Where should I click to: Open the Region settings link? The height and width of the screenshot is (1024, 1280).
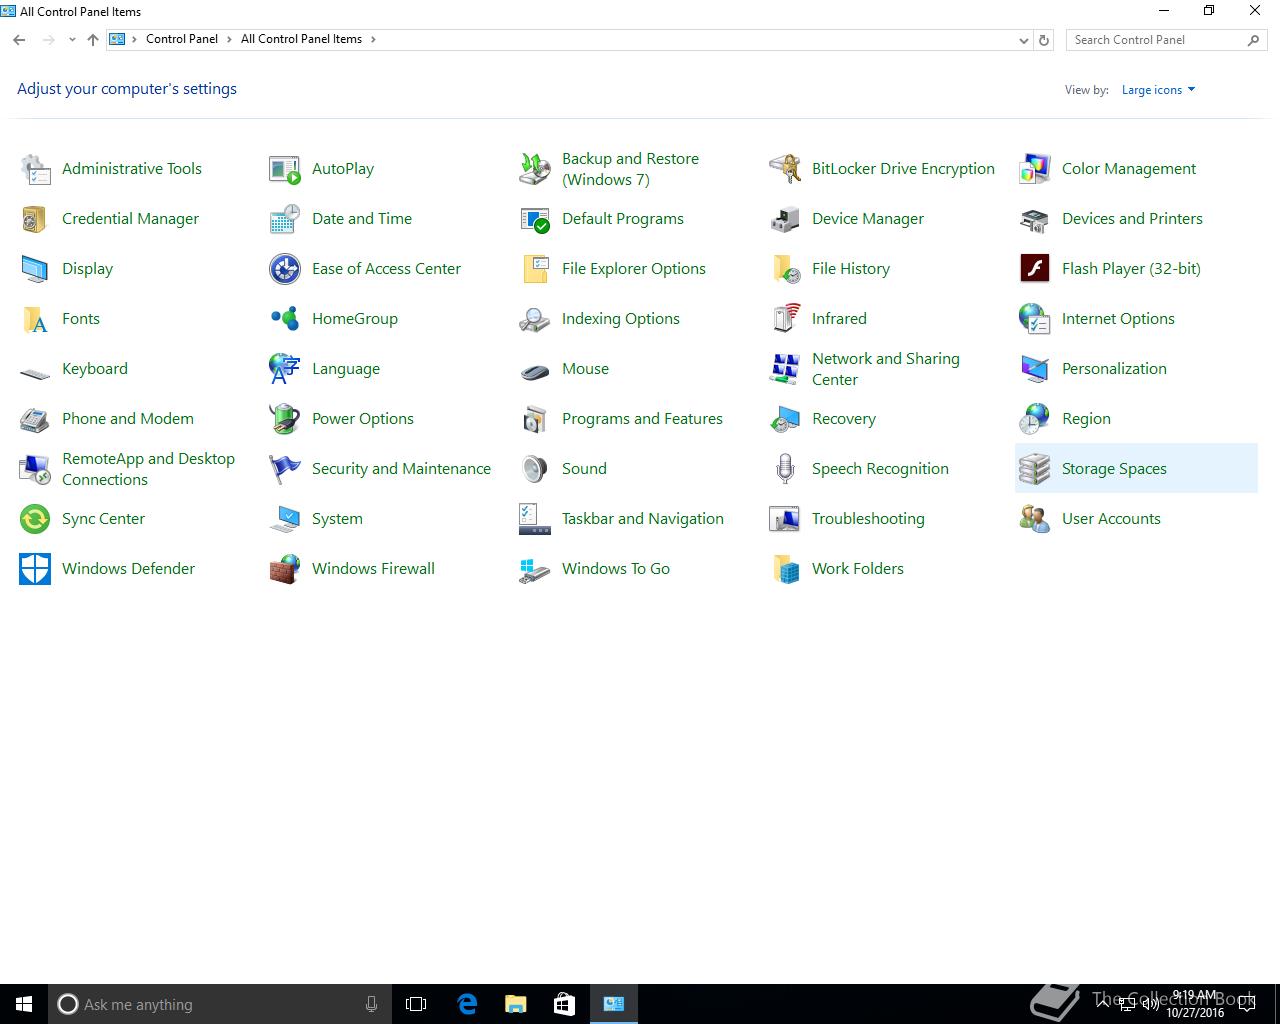(x=1086, y=419)
